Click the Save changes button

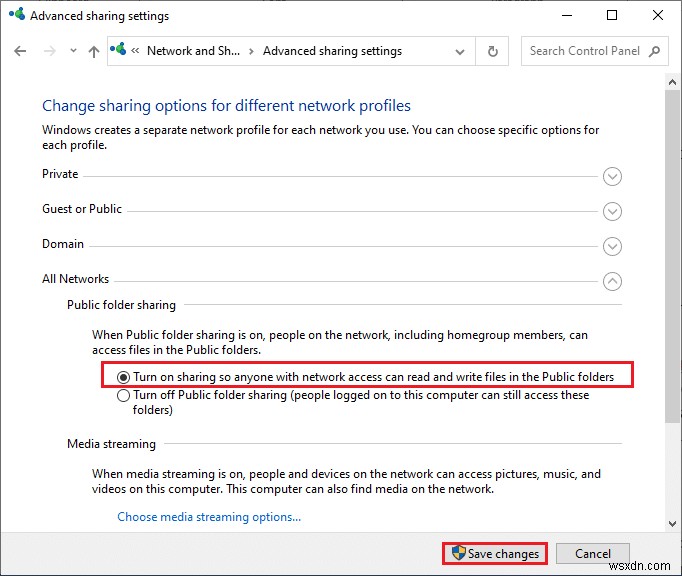tap(495, 553)
